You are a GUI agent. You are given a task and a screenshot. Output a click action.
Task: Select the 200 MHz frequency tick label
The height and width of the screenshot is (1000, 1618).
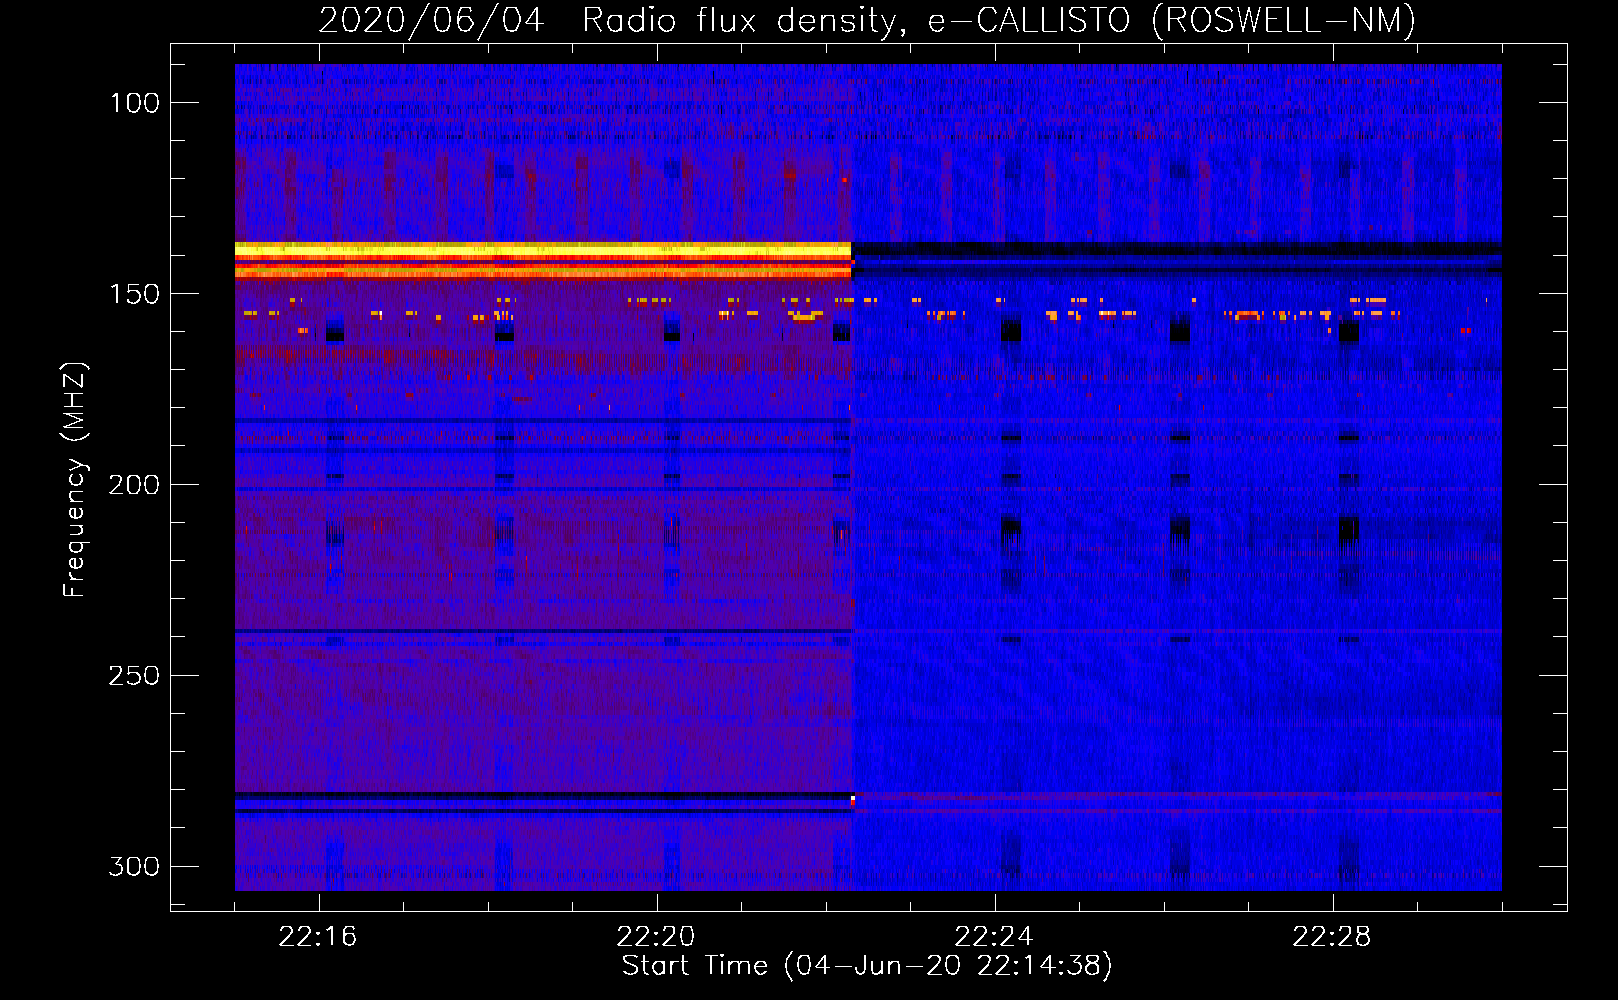click(135, 485)
